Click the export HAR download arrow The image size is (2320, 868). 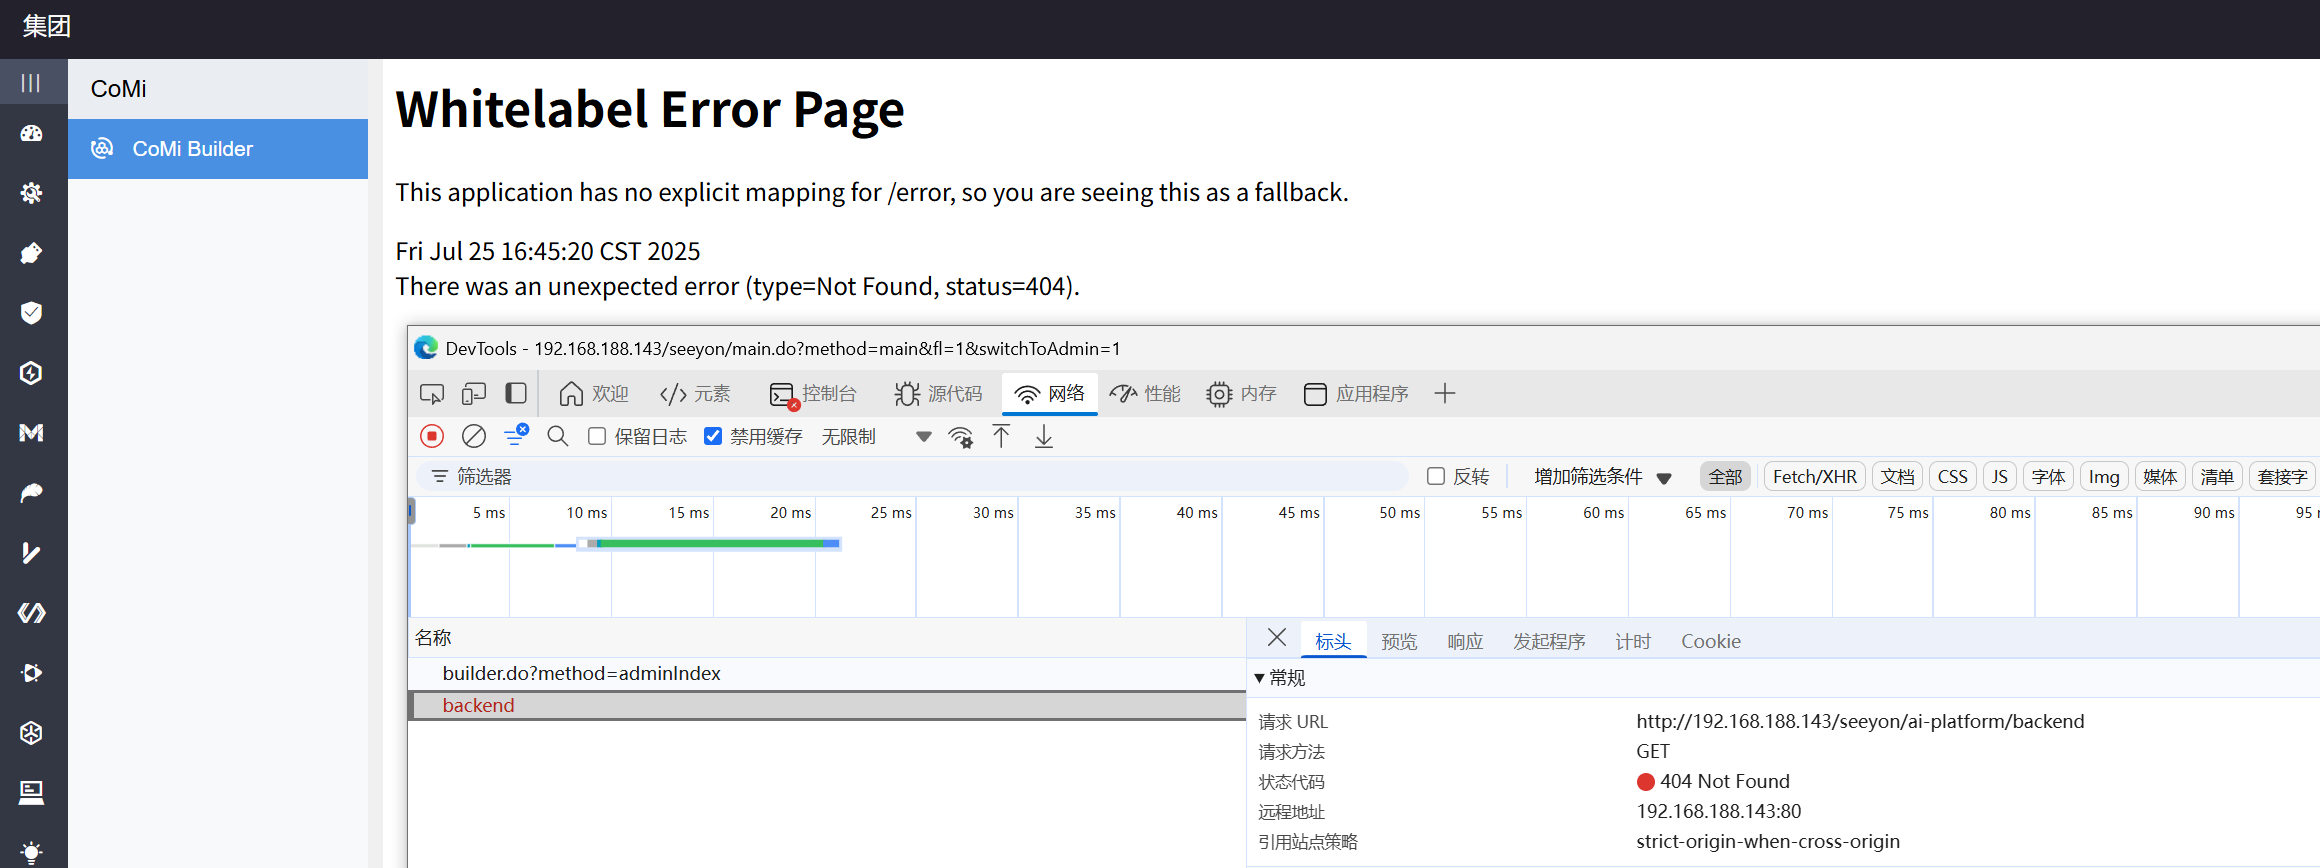click(x=1043, y=436)
